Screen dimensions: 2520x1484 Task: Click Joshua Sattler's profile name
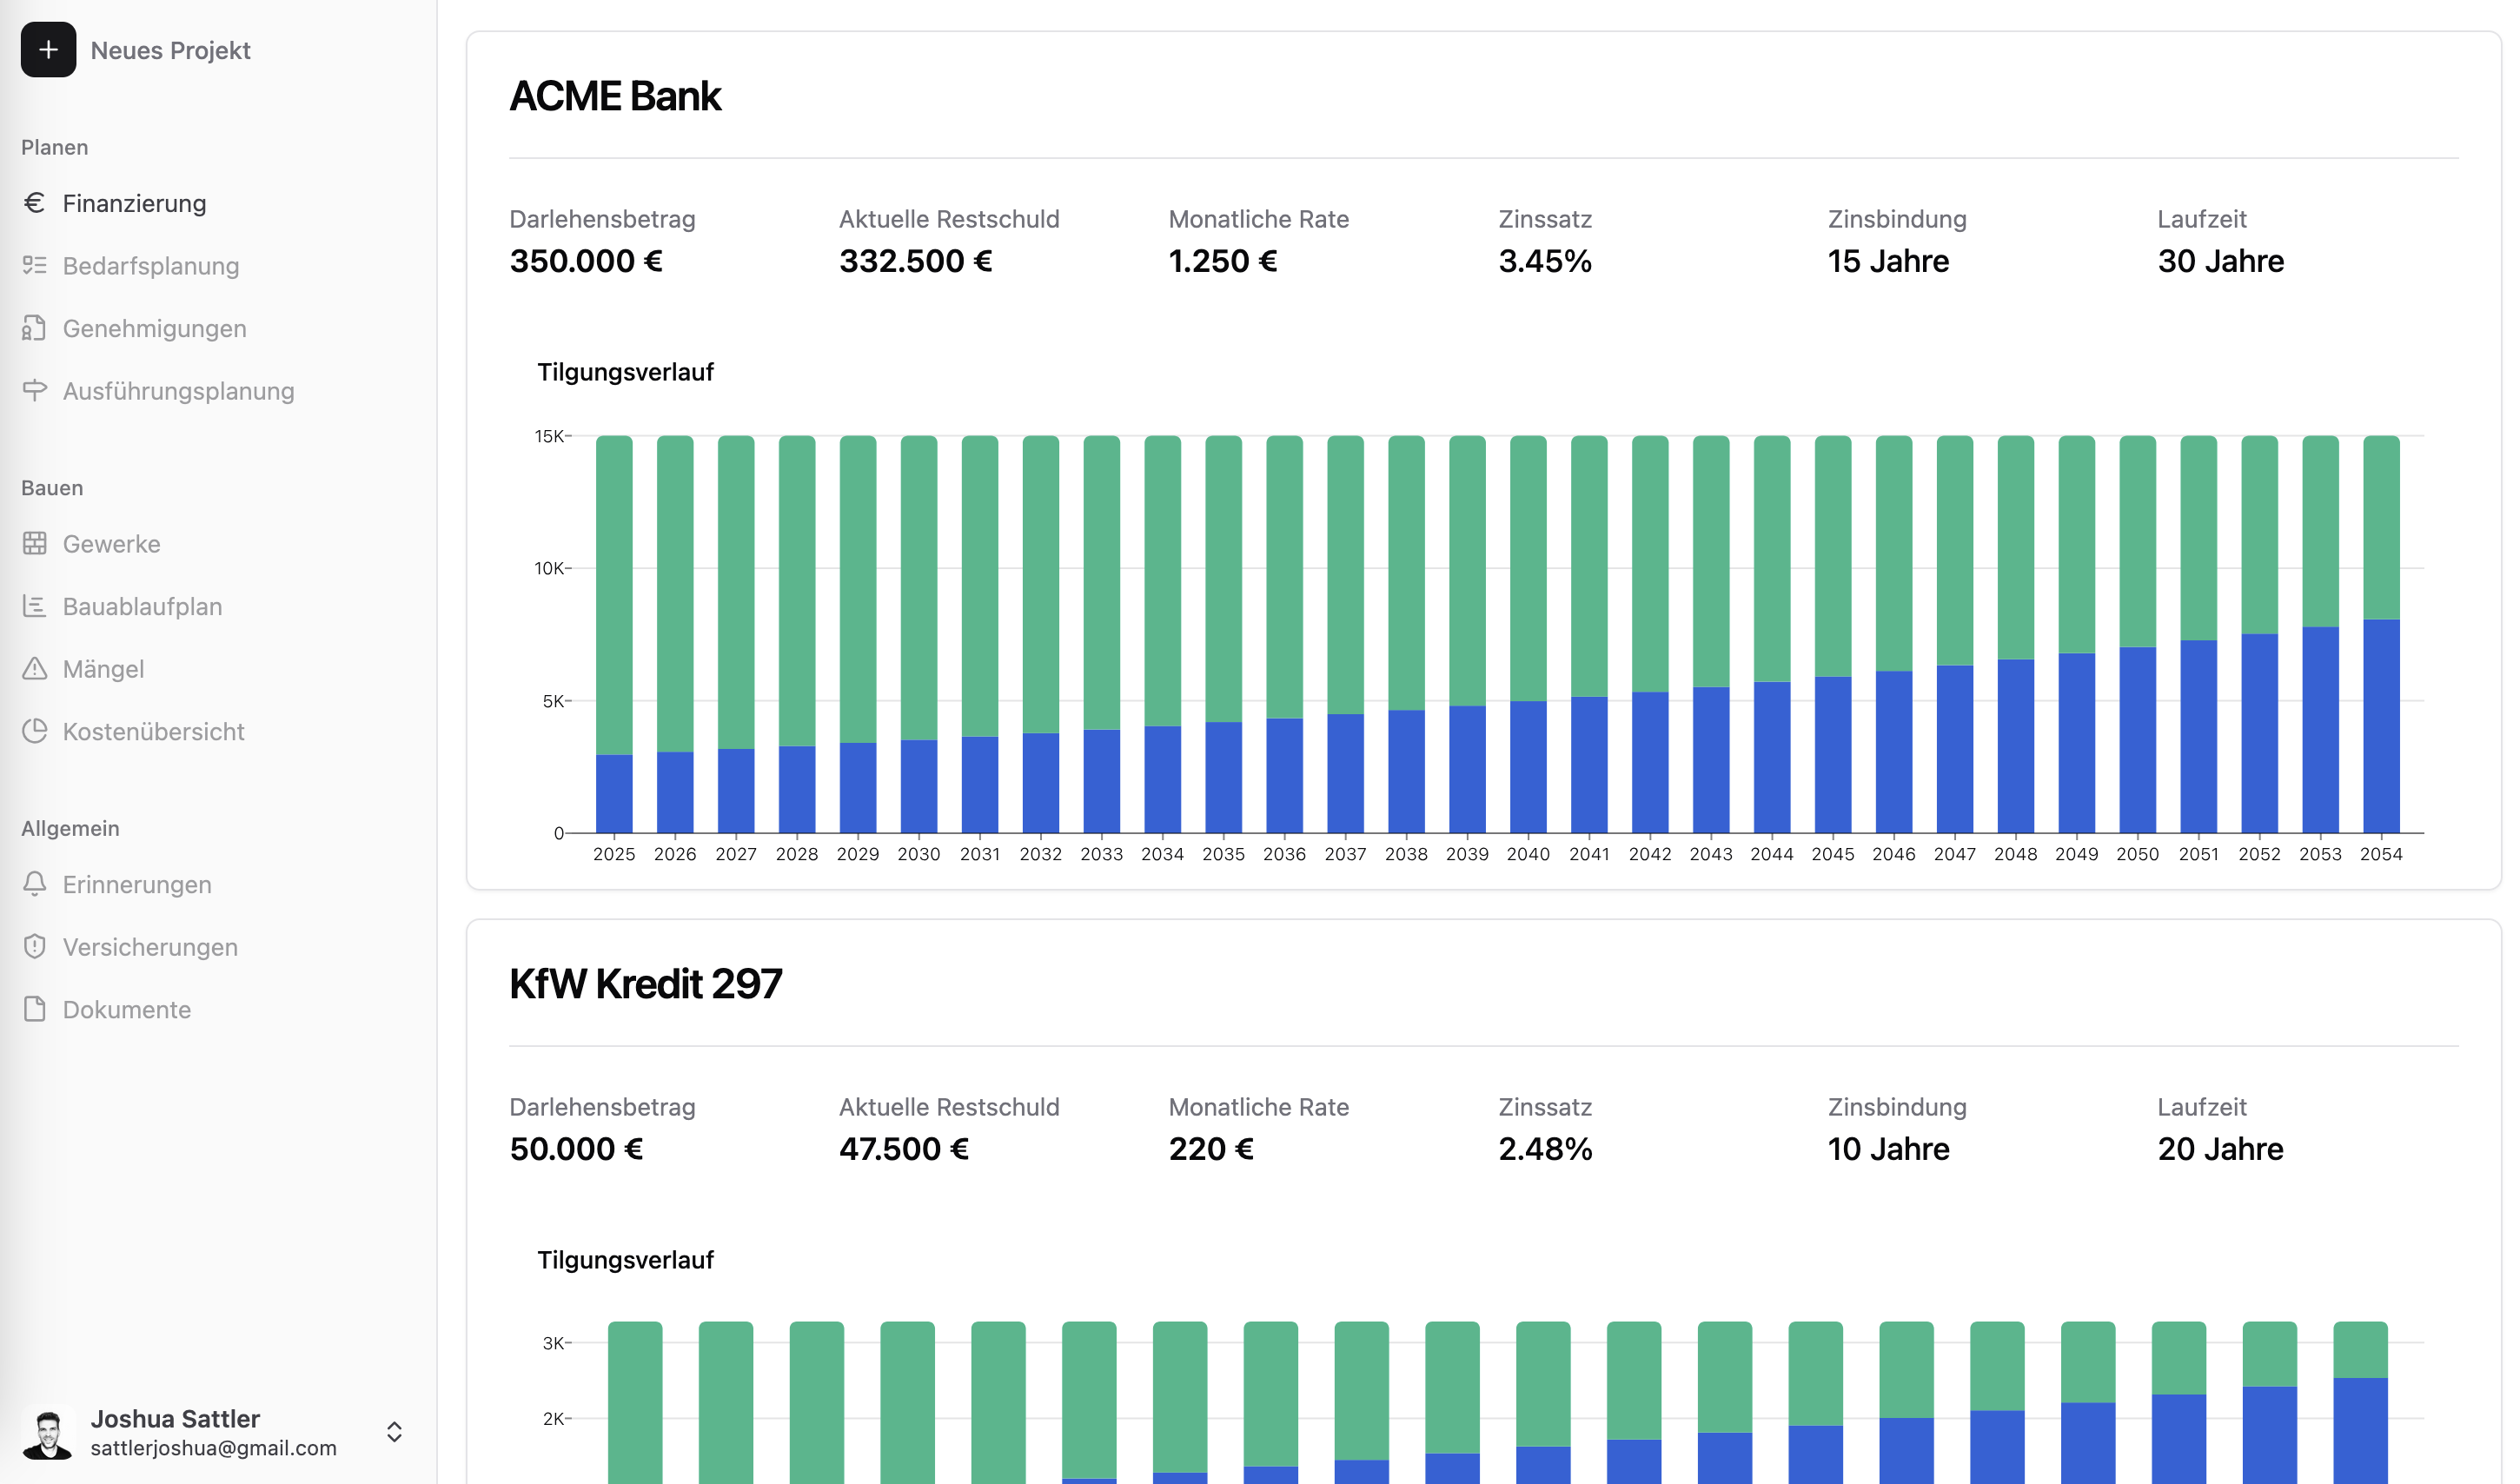pyautogui.click(x=175, y=1418)
